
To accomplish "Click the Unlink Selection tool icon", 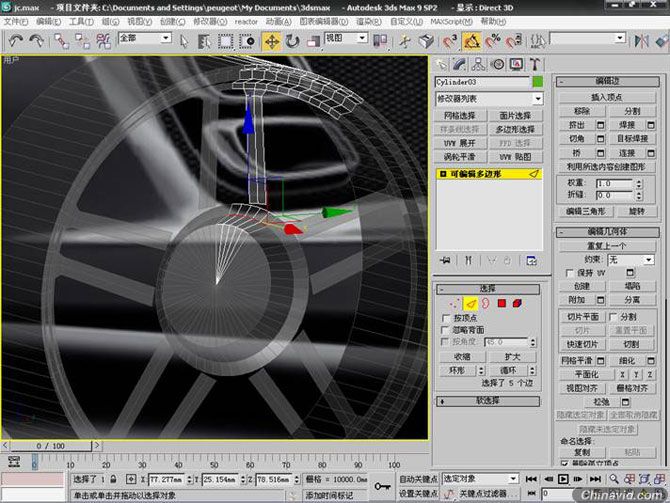I will coord(82,41).
